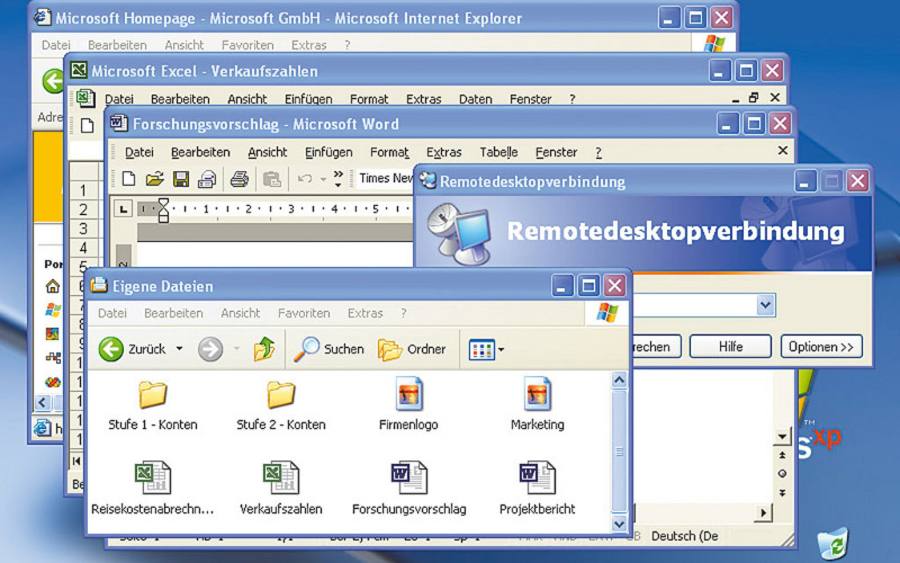
Task: Open the Tabelle menu in Word
Action: coord(499,152)
